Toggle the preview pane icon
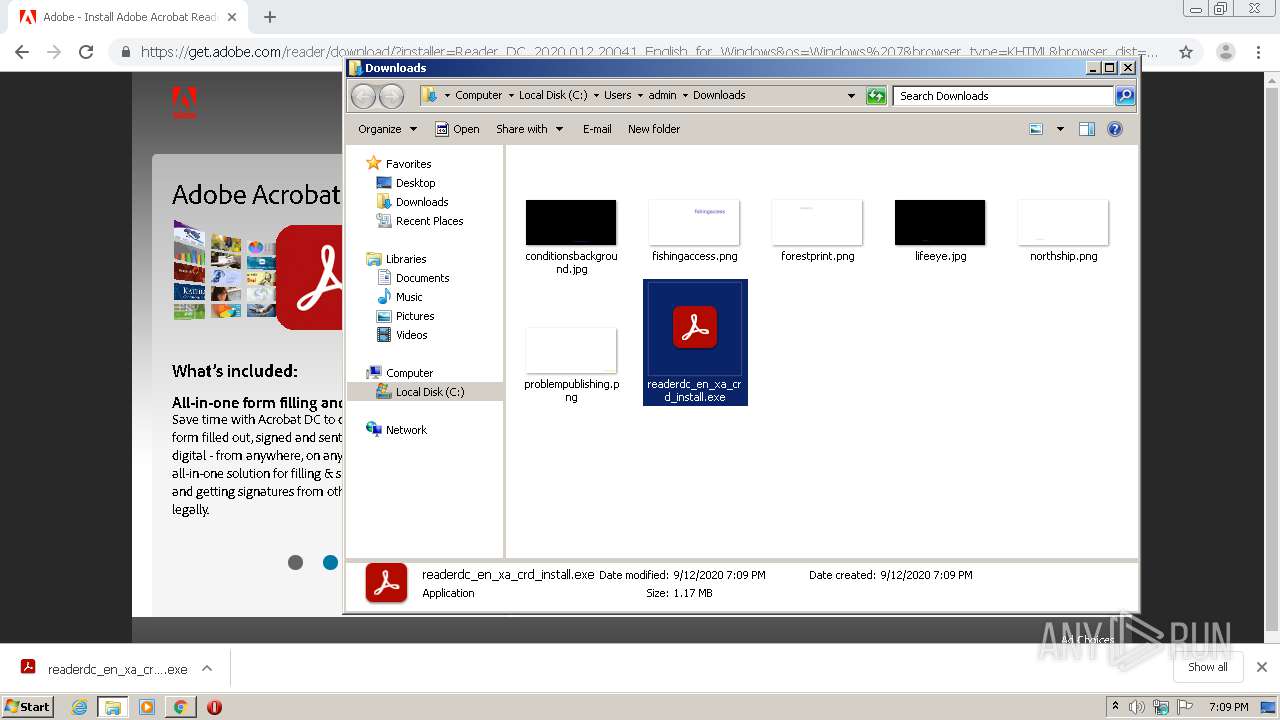Screen dimensions: 1280x720 point(1087,129)
